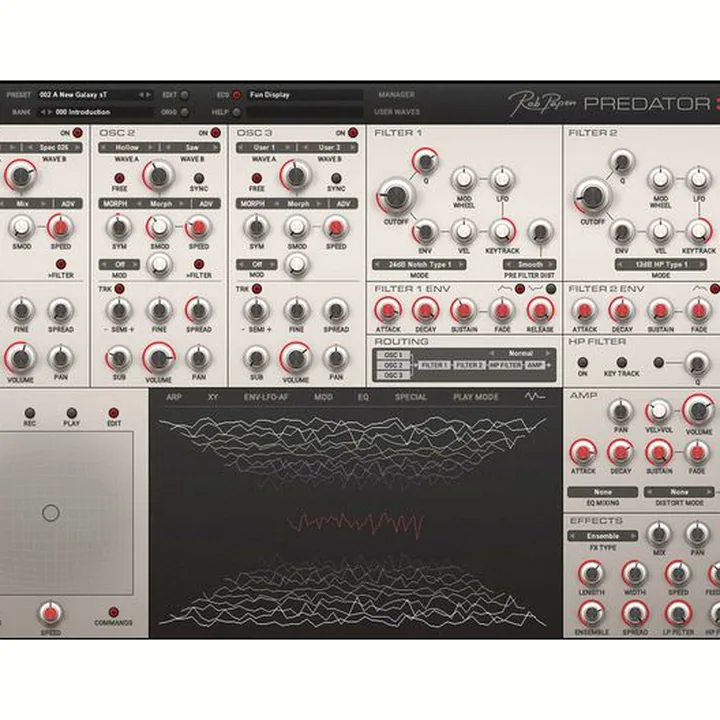This screenshot has height=720, width=720.
Task: Click AMP SUSTAIN knob
Action: point(658,453)
